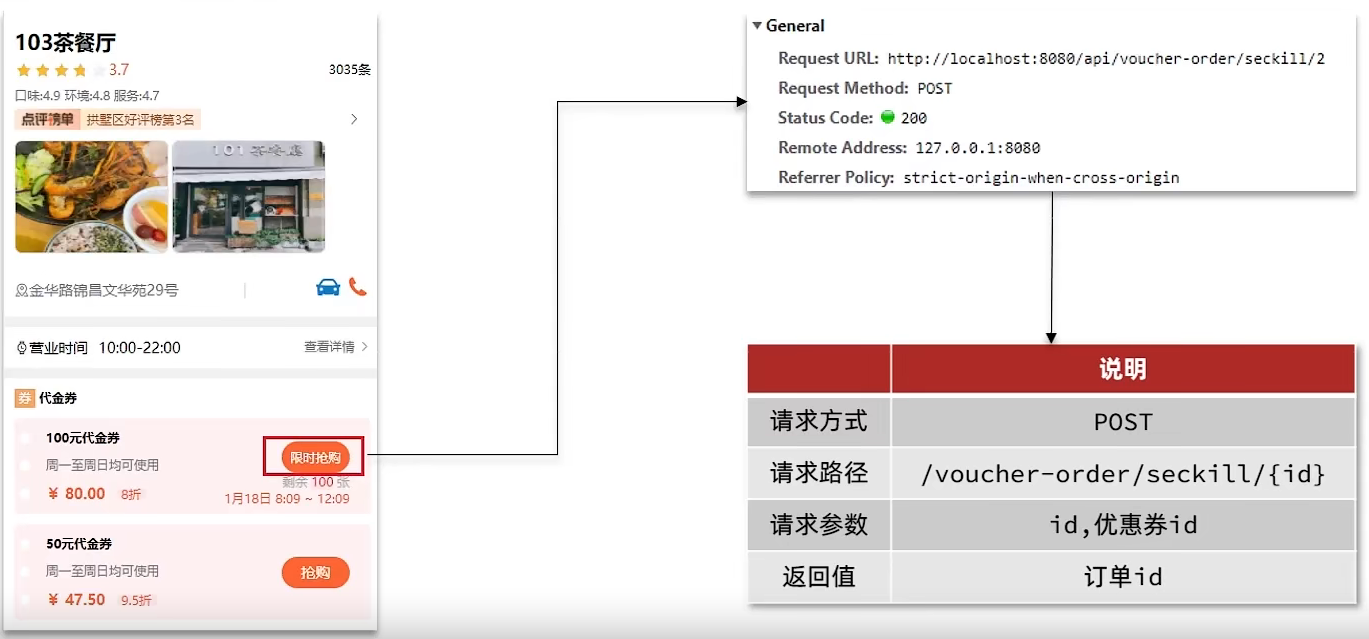Click the id,优惠券id parameter cell
The image size is (1369, 639).
tap(1123, 526)
